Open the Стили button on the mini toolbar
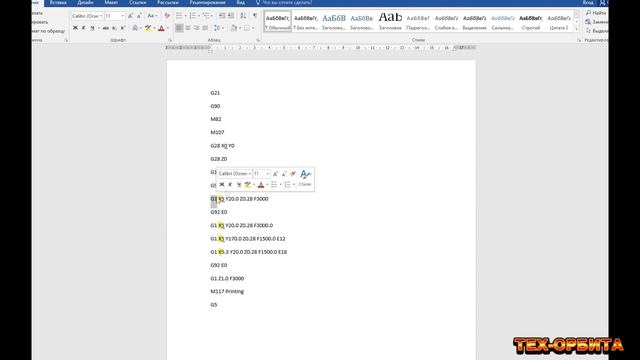Viewport: 640px width, 360px height. [304, 178]
